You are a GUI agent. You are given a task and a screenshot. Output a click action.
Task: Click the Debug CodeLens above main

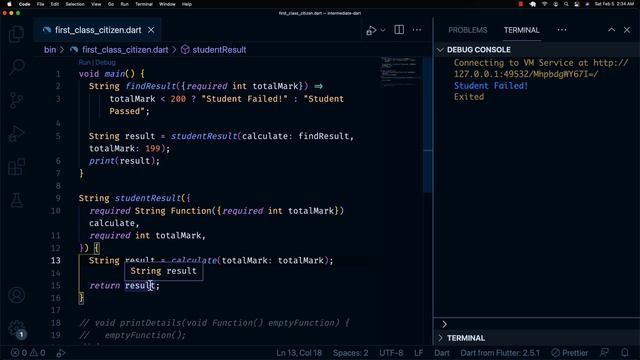tap(105, 62)
